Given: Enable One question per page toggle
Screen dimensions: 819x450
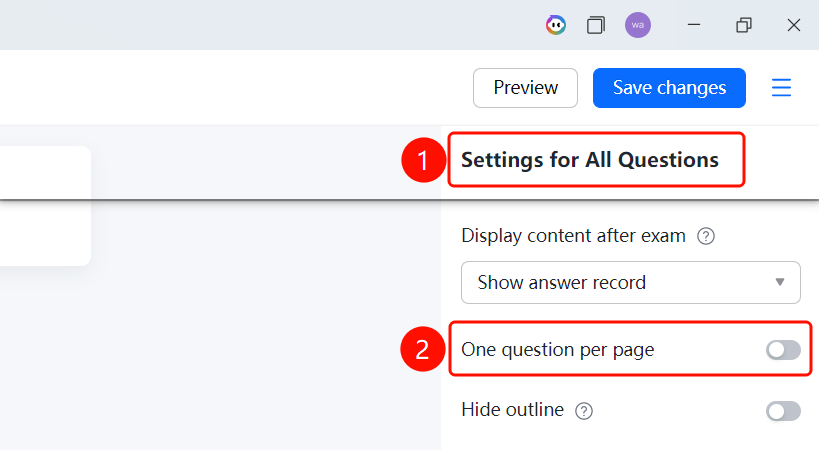Looking at the screenshot, I should (783, 350).
